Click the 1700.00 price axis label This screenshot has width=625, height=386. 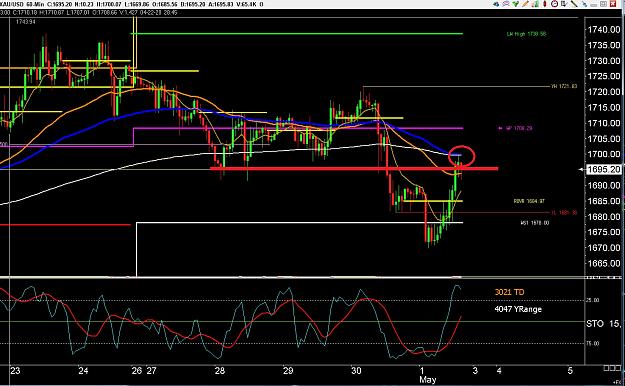(603, 154)
